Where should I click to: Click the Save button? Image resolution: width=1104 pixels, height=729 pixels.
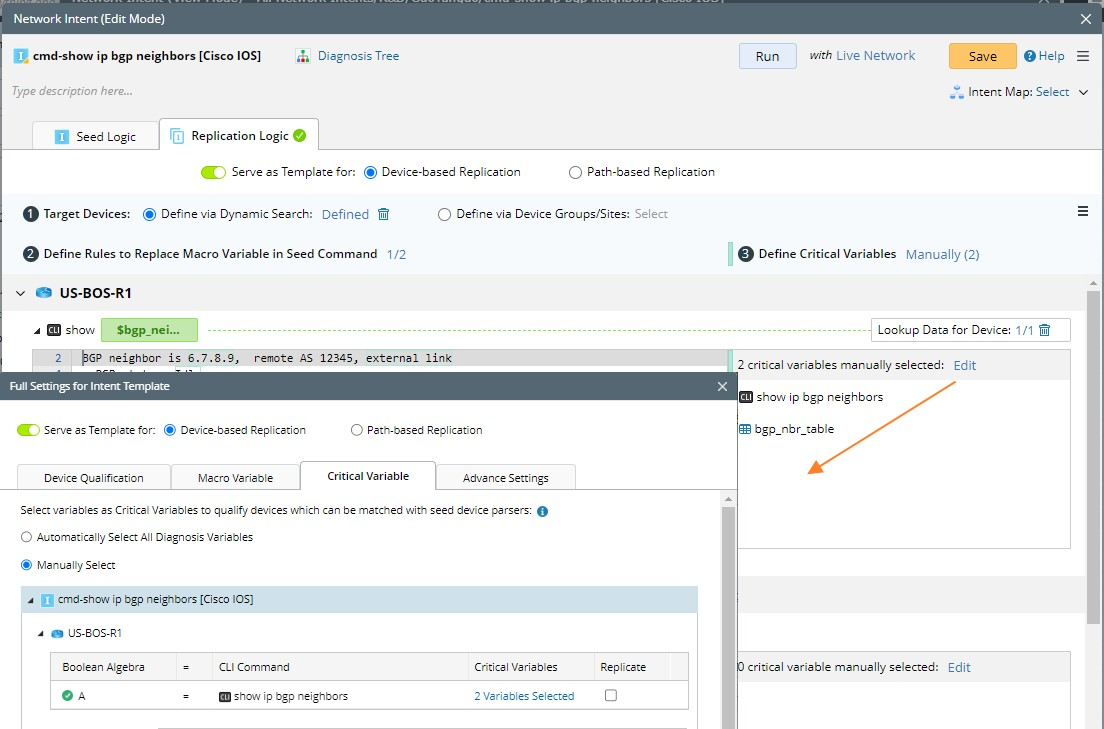[982, 56]
